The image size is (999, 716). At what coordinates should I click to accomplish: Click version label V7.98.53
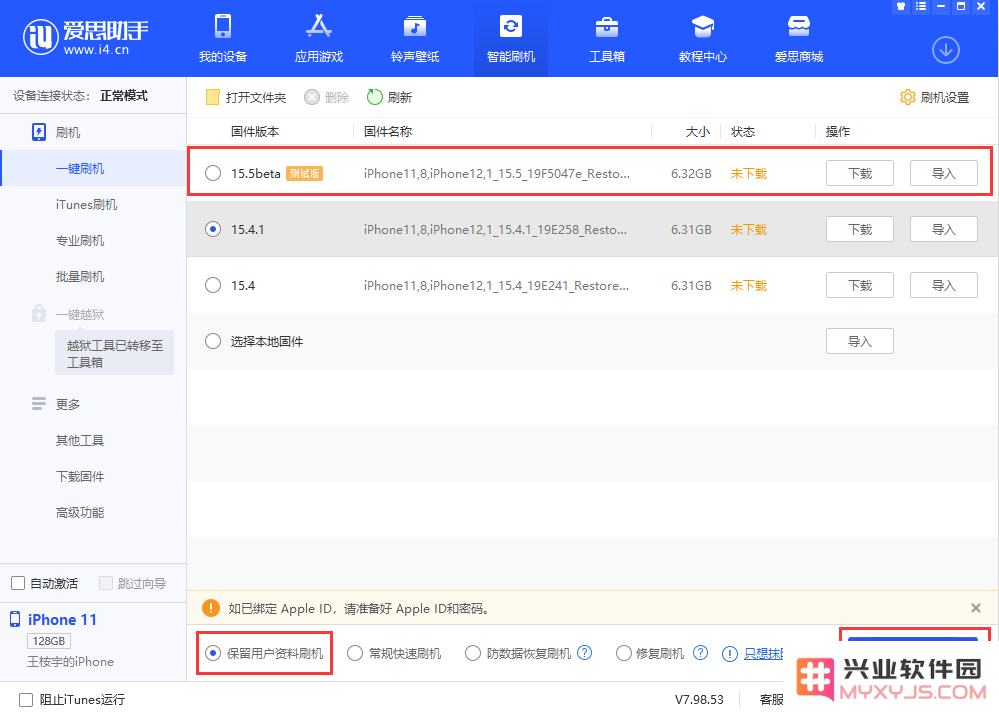click(699, 699)
